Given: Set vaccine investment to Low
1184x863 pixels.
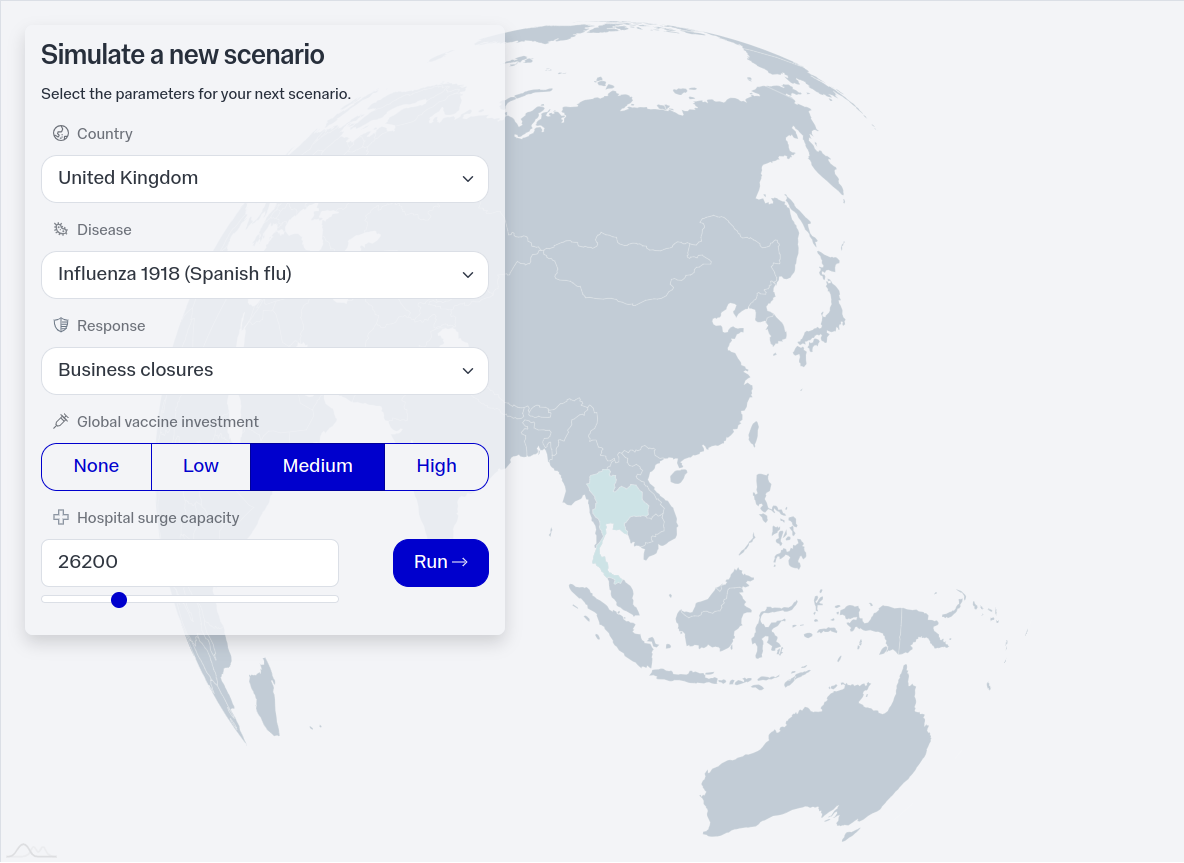Looking at the screenshot, I should pyautogui.click(x=200, y=467).
